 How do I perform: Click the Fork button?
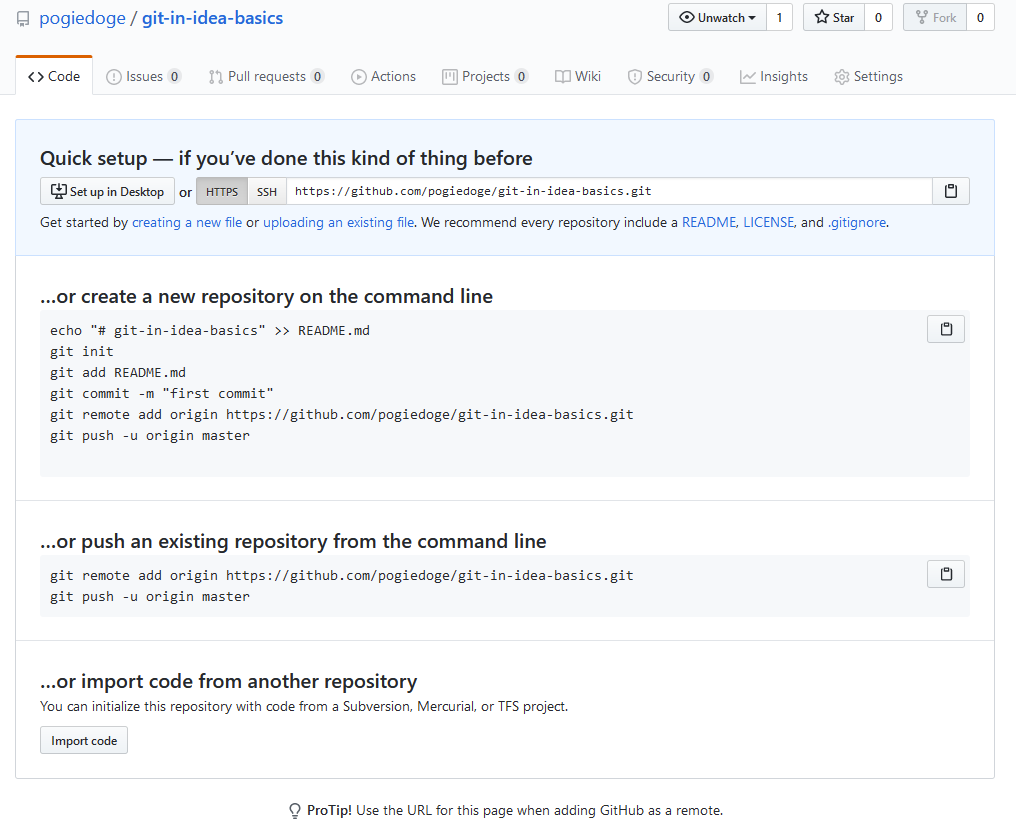(x=935, y=17)
